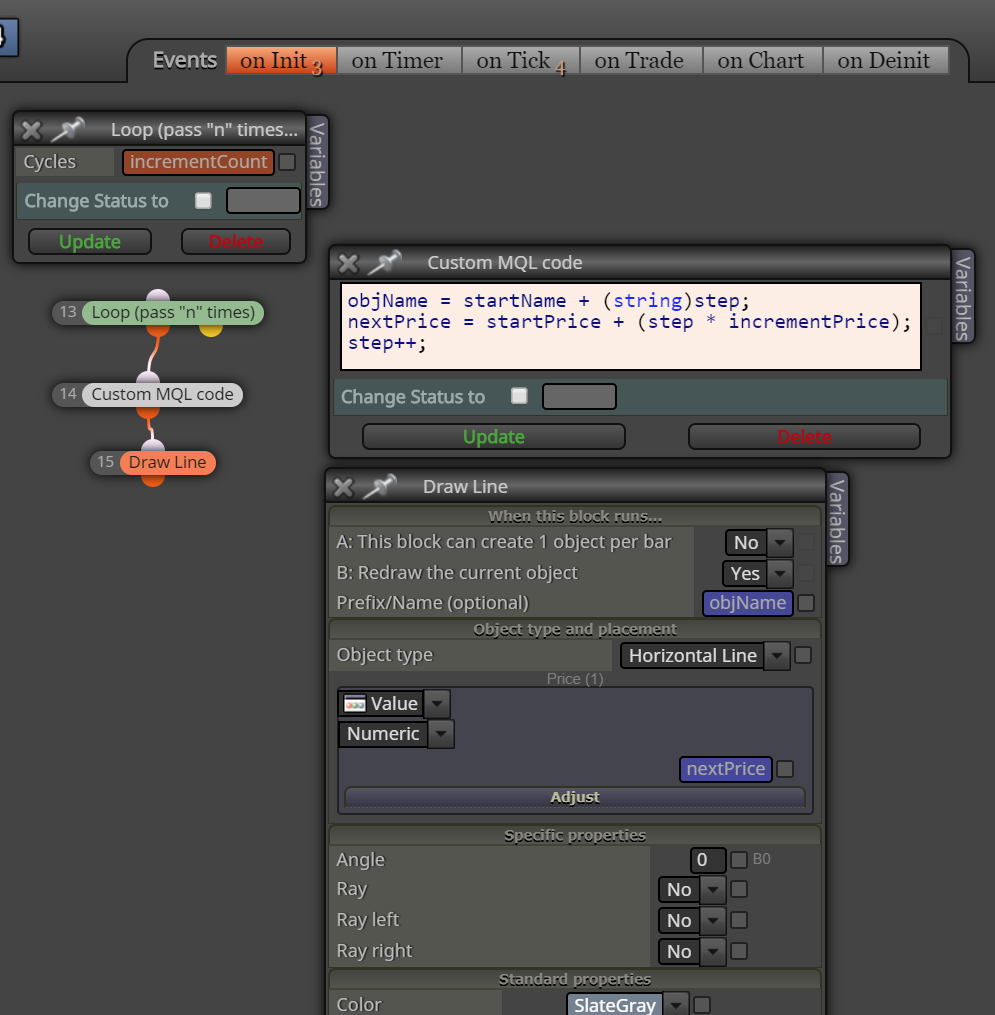Close the Draw Line panel
This screenshot has width=995, height=1015.
(x=343, y=487)
